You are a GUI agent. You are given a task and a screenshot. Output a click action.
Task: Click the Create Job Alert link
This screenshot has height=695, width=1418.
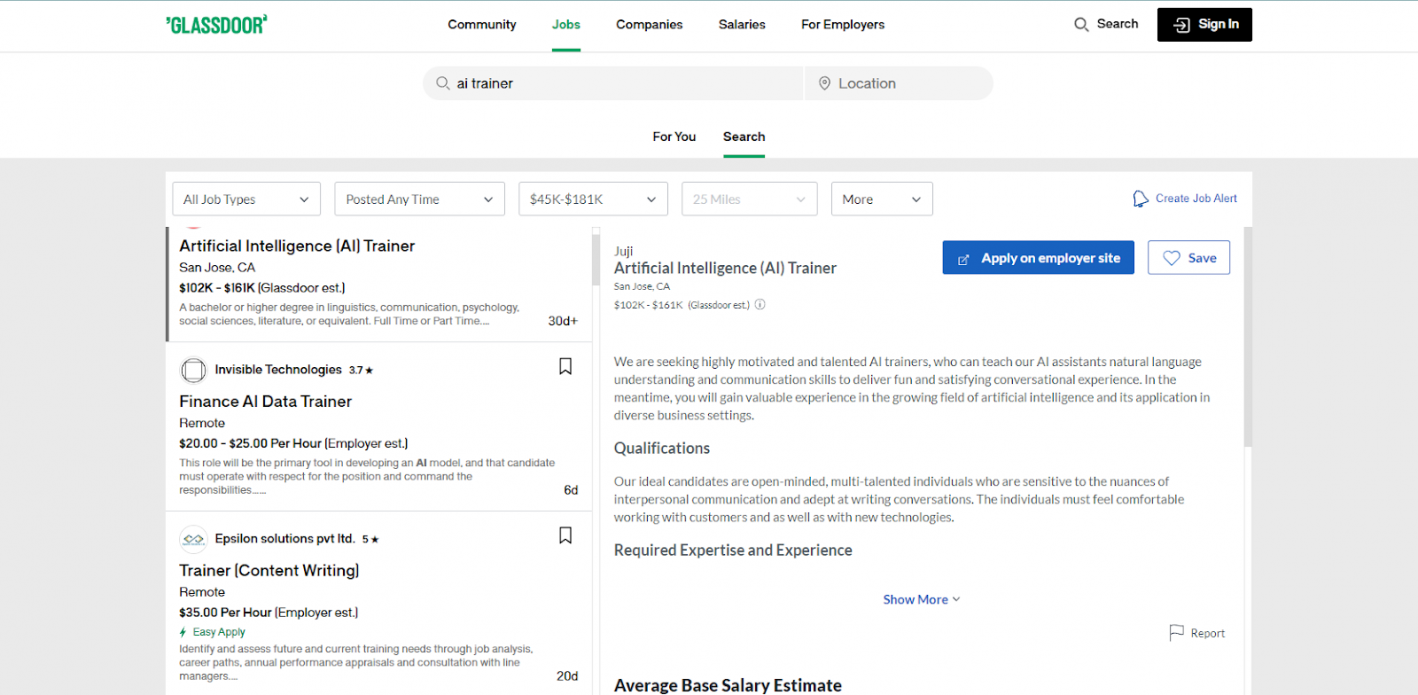1196,199
